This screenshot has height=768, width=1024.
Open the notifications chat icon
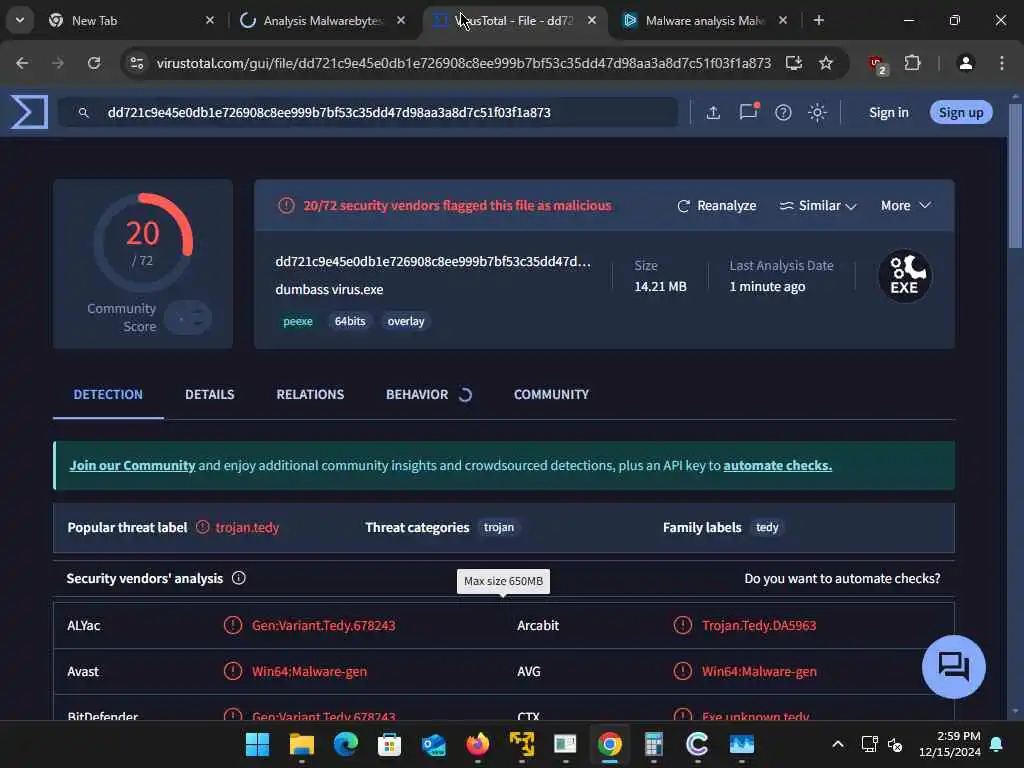tap(748, 112)
